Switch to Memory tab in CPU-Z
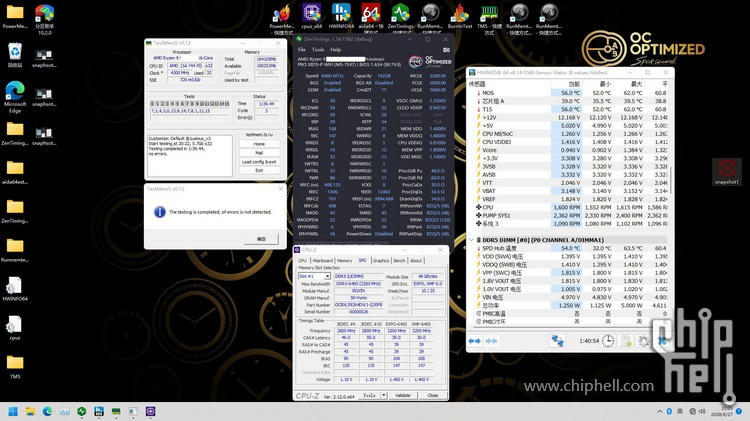 pos(344,261)
